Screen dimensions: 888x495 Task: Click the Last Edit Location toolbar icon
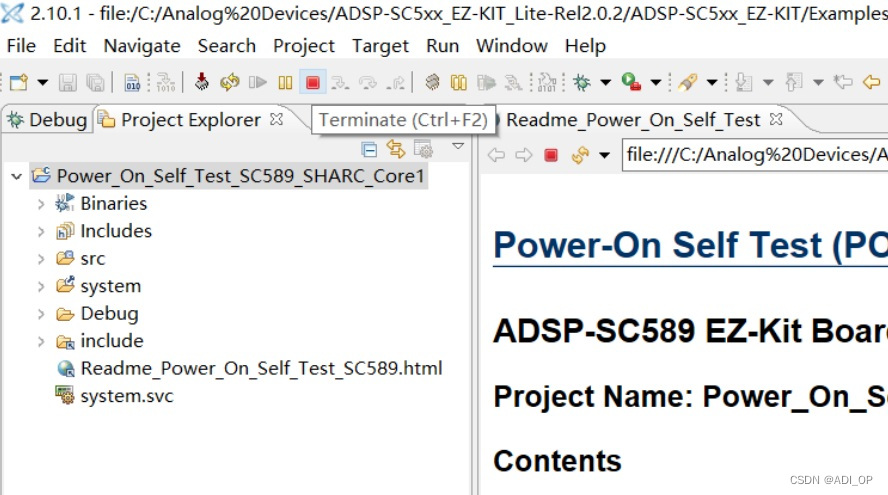point(843,83)
